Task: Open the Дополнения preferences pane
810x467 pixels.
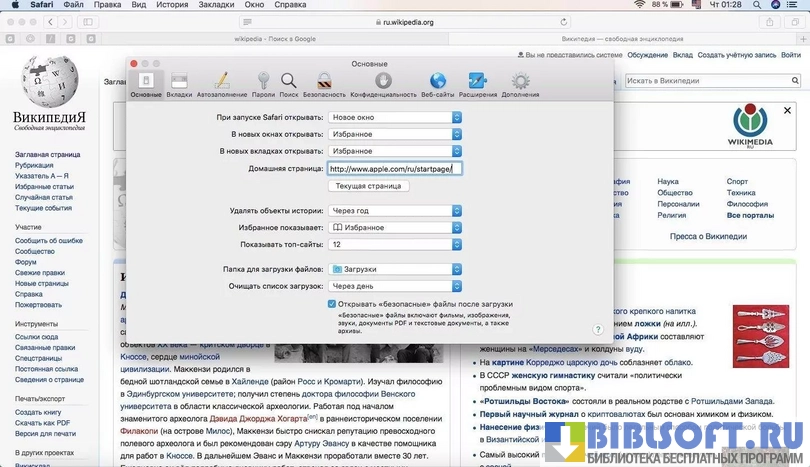Action: click(520, 84)
